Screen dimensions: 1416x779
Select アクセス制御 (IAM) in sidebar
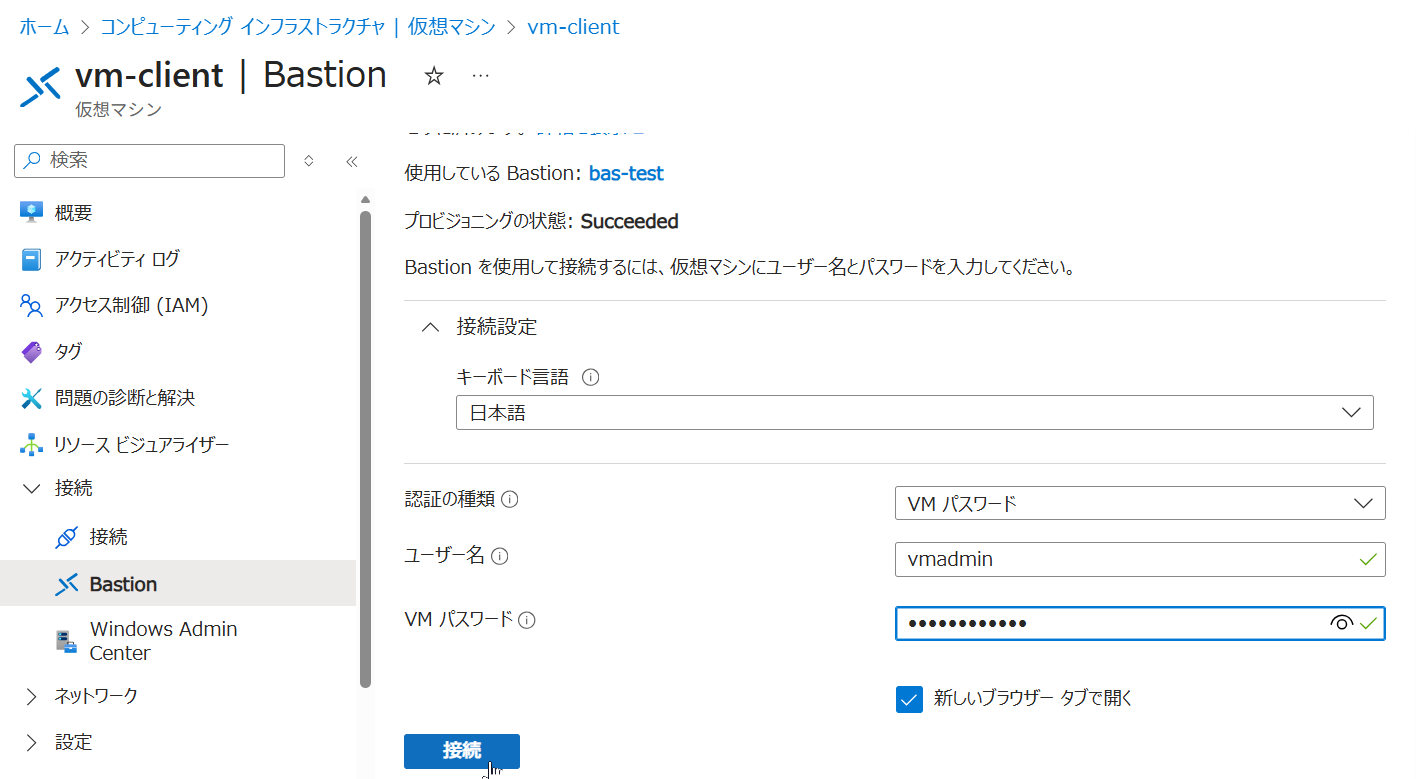pos(131,305)
